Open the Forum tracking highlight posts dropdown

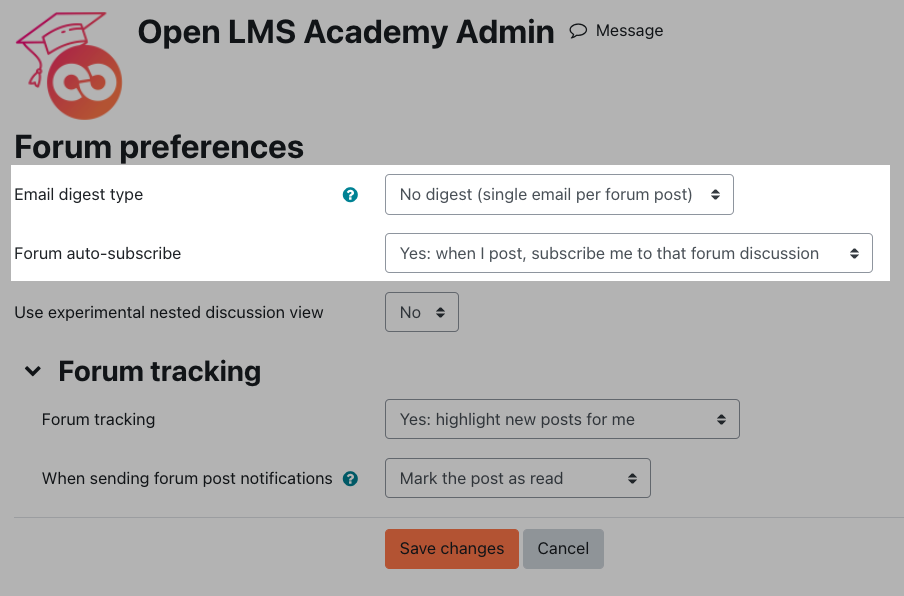(x=562, y=419)
